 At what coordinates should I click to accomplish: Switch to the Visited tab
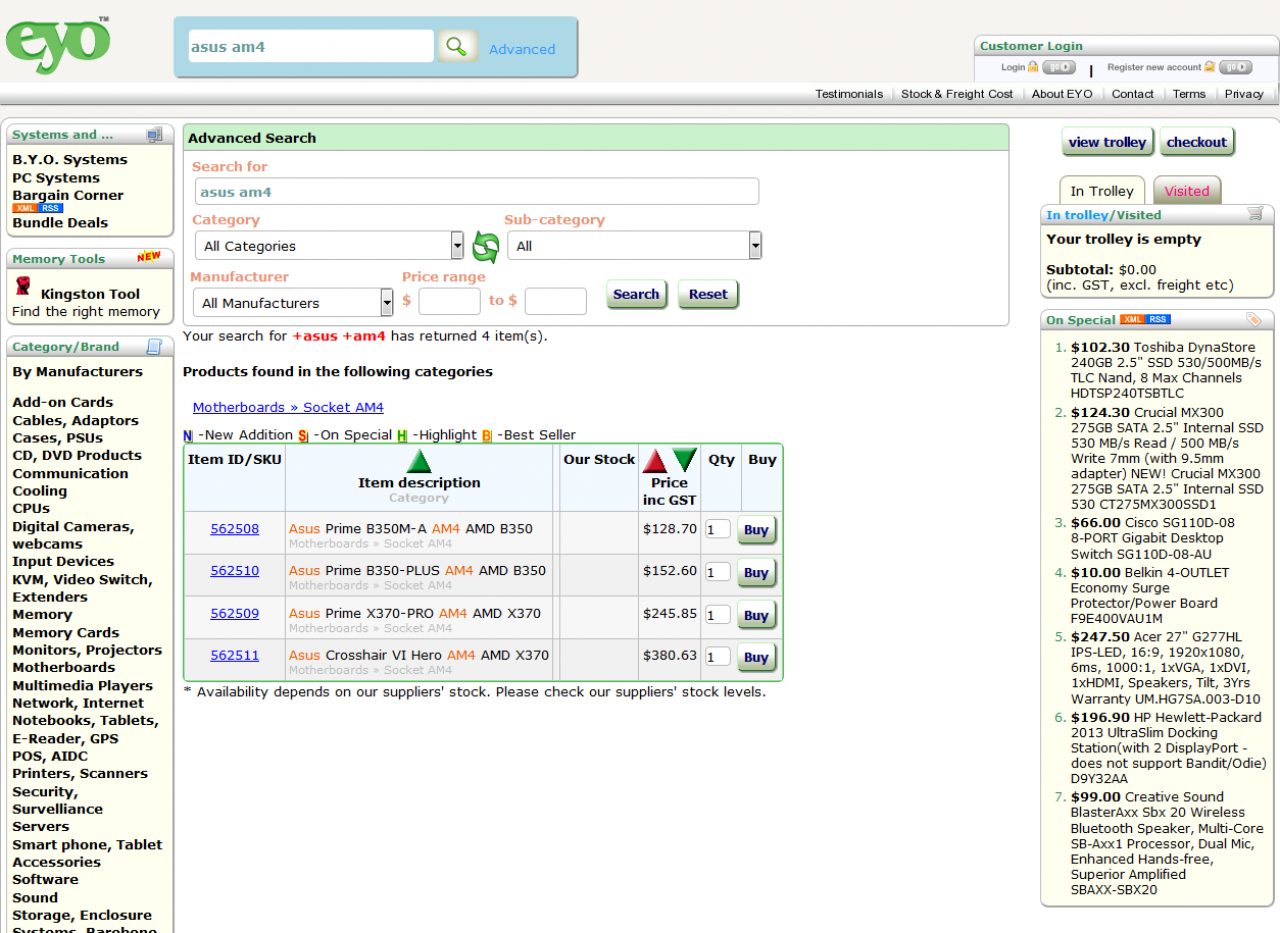[x=1187, y=191]
